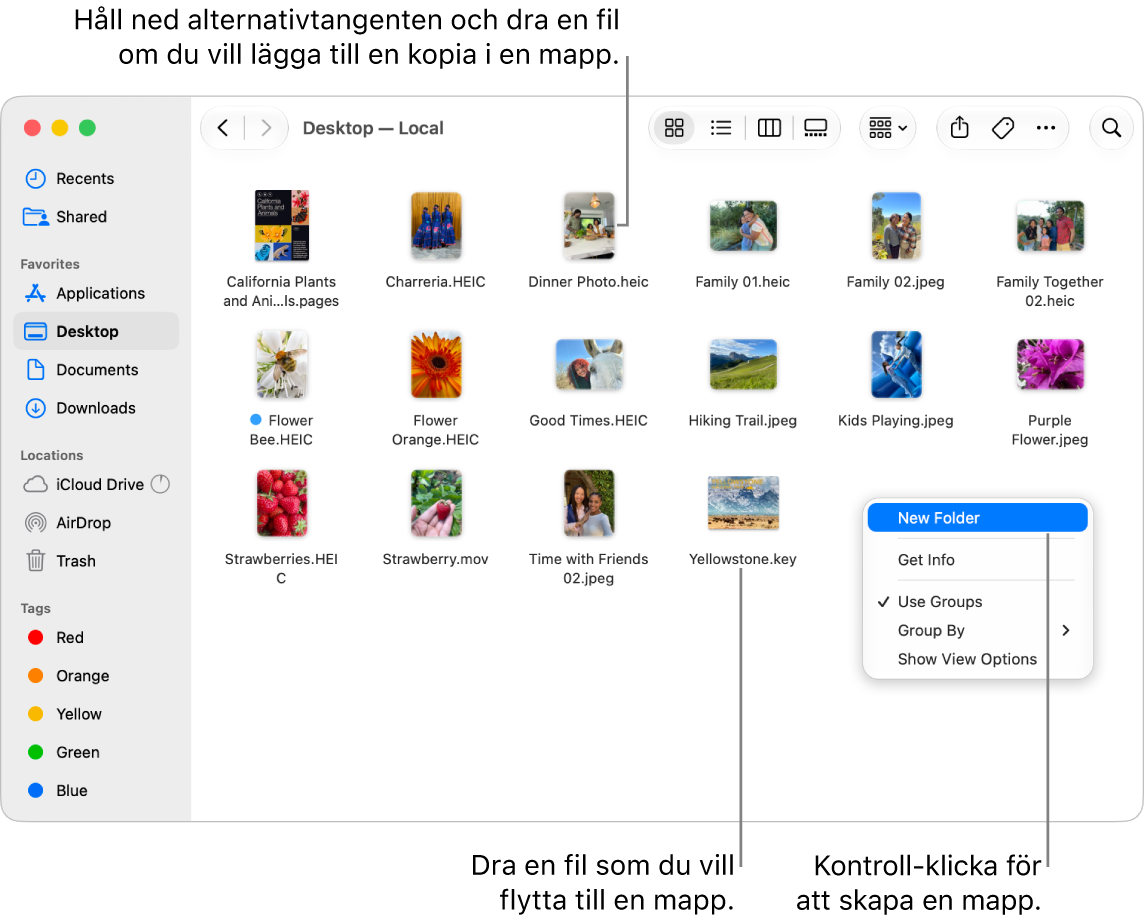1144x920 pixels.
Task: Expand the Group By submenu
Action: 977,630
